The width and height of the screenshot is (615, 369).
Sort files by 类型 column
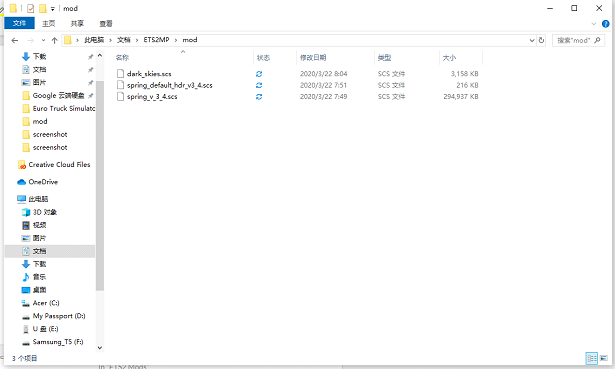384,58
